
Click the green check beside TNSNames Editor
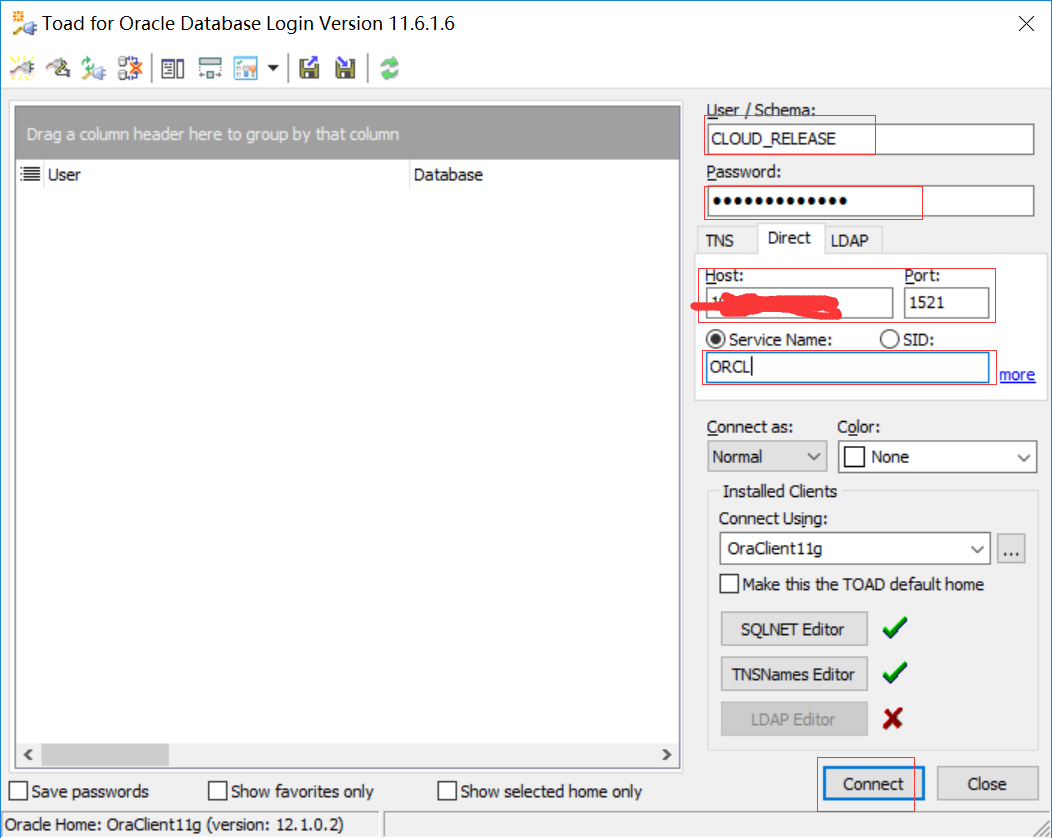(x=894, y=672)
